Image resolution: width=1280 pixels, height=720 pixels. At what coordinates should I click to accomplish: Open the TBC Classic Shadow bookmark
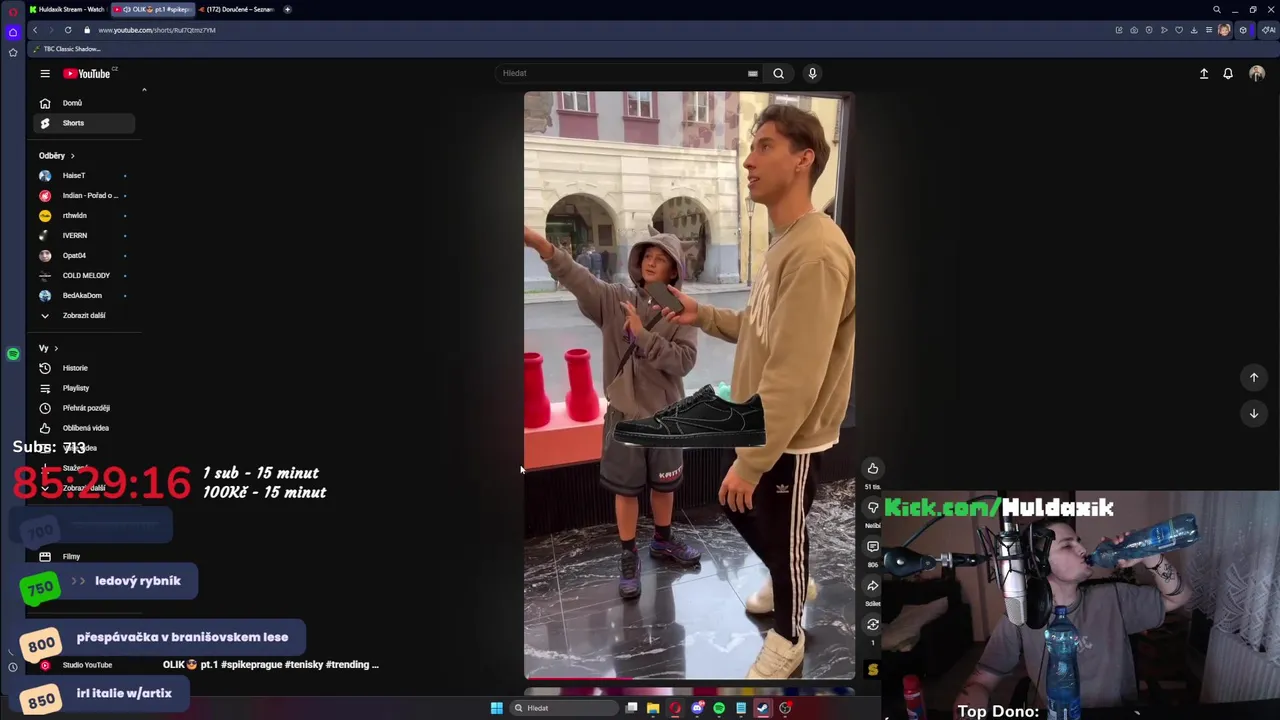click(67, 49)
